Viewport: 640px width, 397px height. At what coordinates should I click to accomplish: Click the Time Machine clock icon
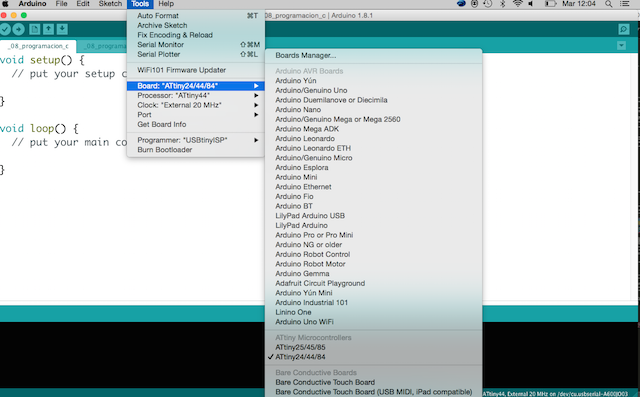tap(488, 4)
